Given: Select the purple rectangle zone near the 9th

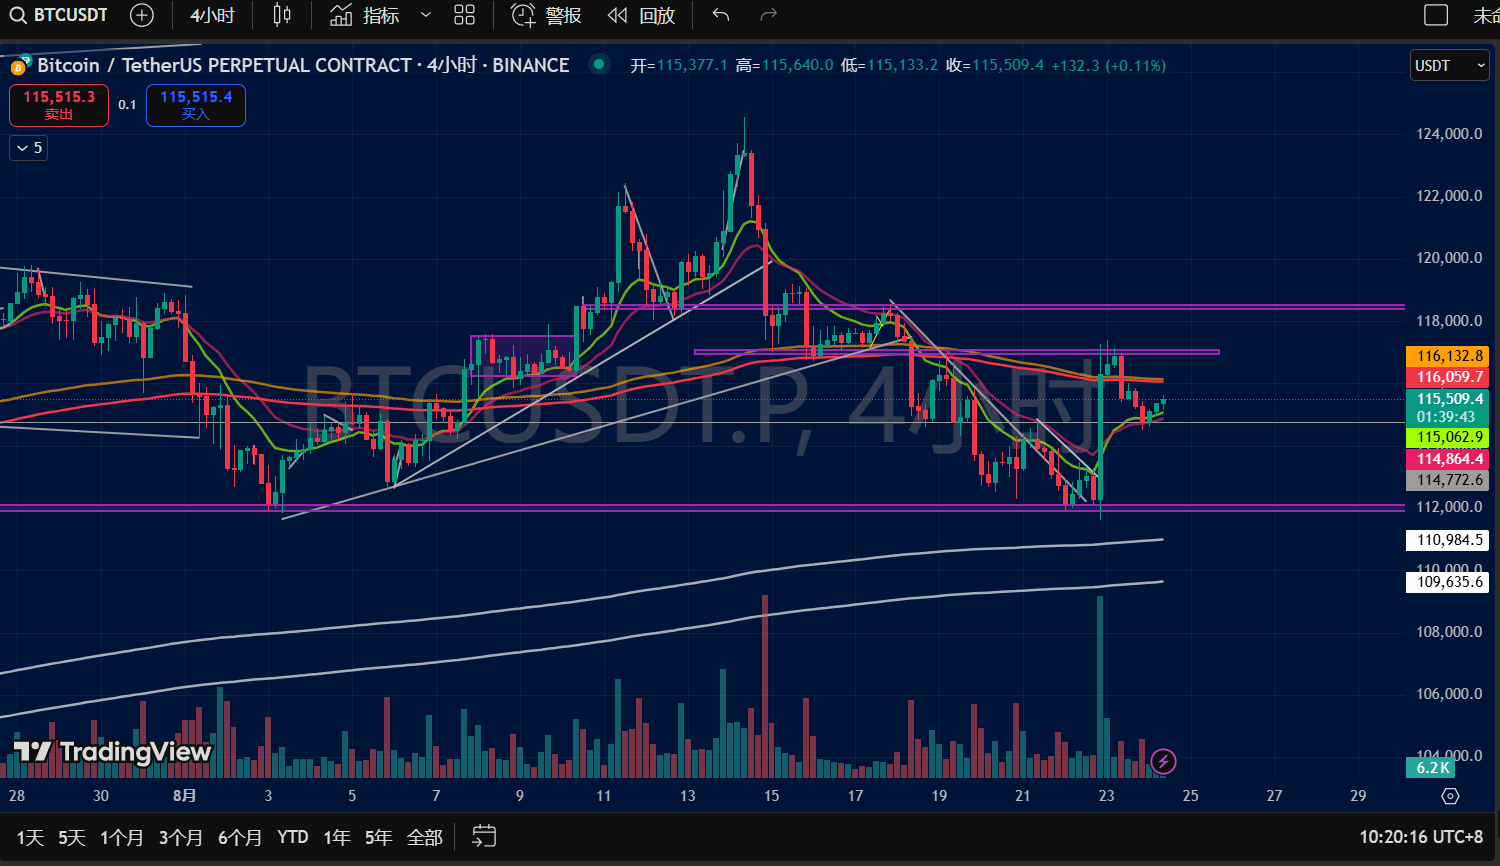Looking at the screenshot, I should (522, 356).
